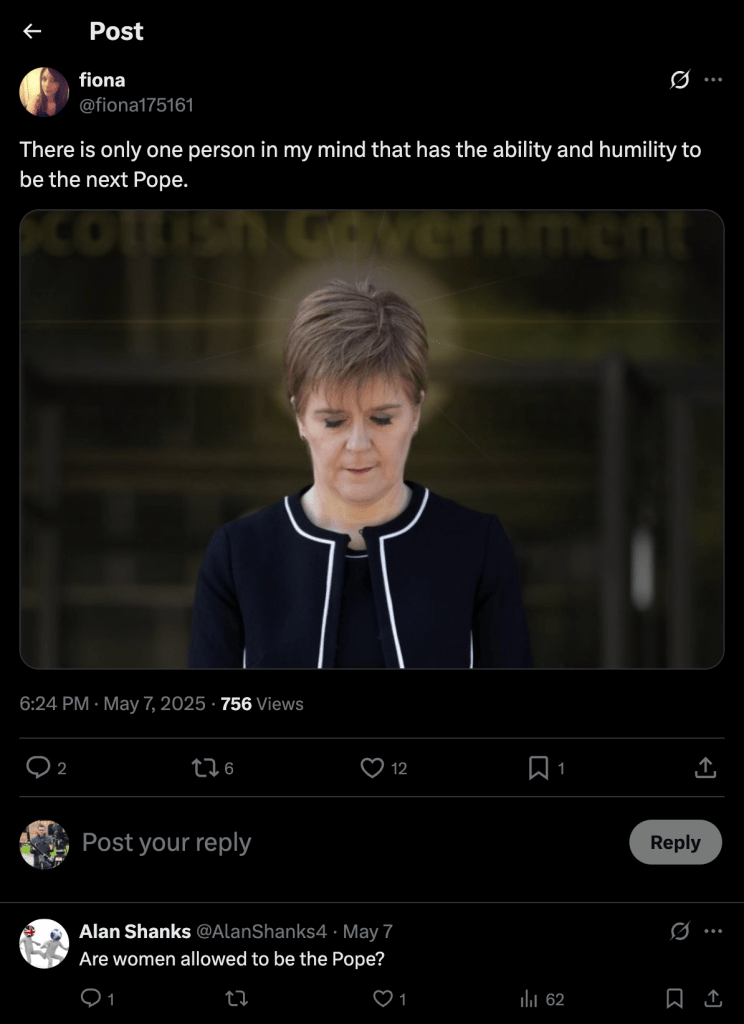Open fiona's profile avatar
The width and height of the screenshot is (744, 1024).
click(x=44, y=92)
